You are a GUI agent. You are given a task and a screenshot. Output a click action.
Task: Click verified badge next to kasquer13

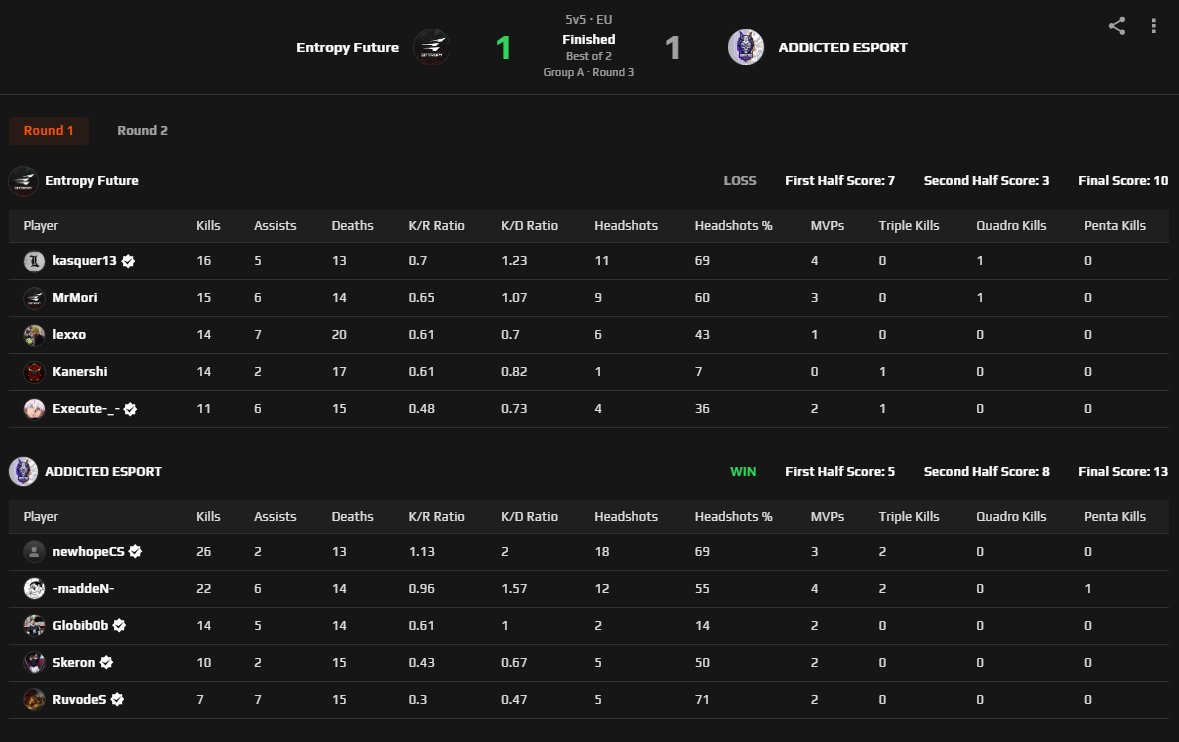[x=128, y=261]
